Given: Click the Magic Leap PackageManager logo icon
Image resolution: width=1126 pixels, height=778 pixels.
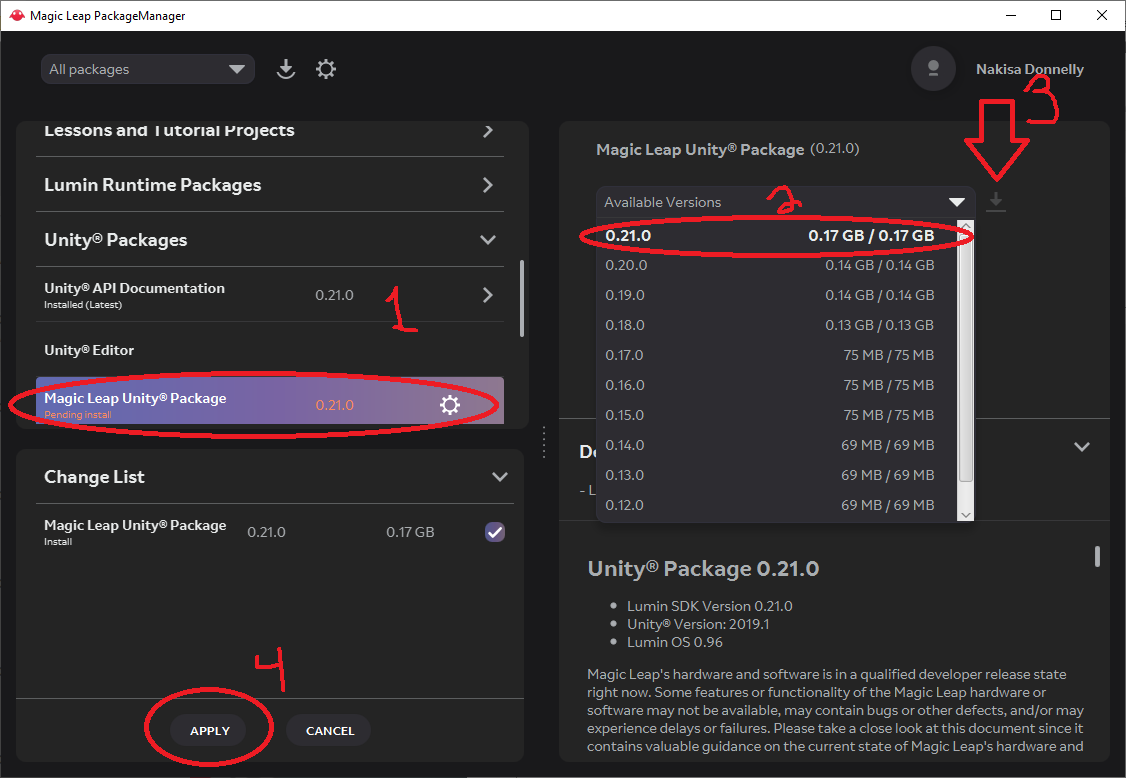Looking at the screenshot, I should [x=16, y=15].
